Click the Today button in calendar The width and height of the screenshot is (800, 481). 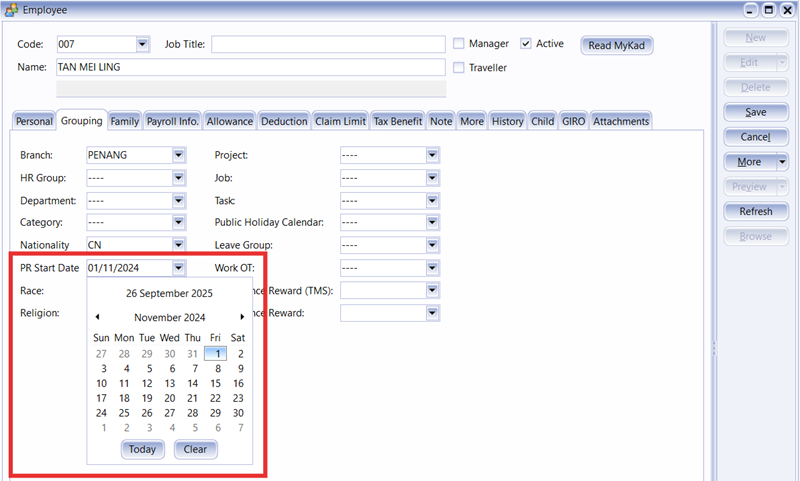pos(142,449)
